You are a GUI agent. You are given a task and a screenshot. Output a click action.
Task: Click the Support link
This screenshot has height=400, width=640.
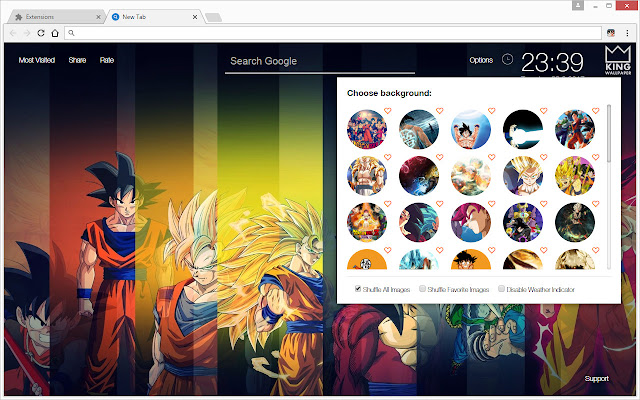[596, 379]
